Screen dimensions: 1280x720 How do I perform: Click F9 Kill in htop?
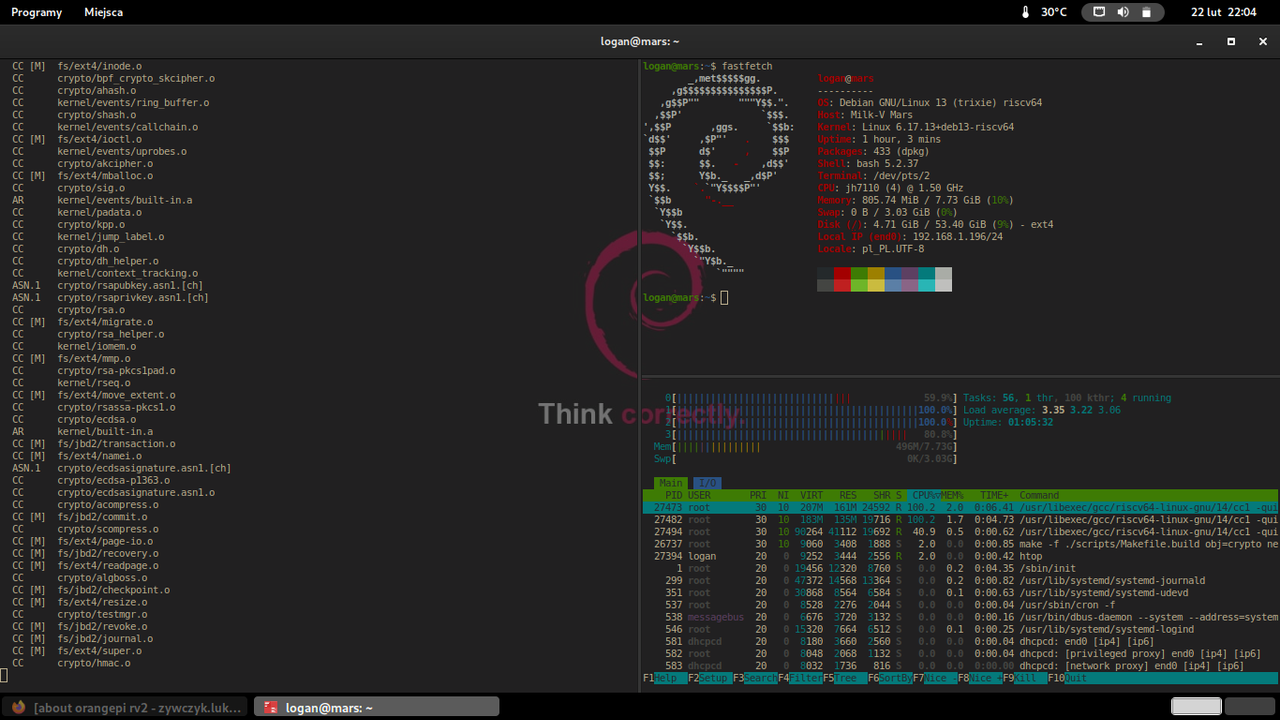(1023, 678)
